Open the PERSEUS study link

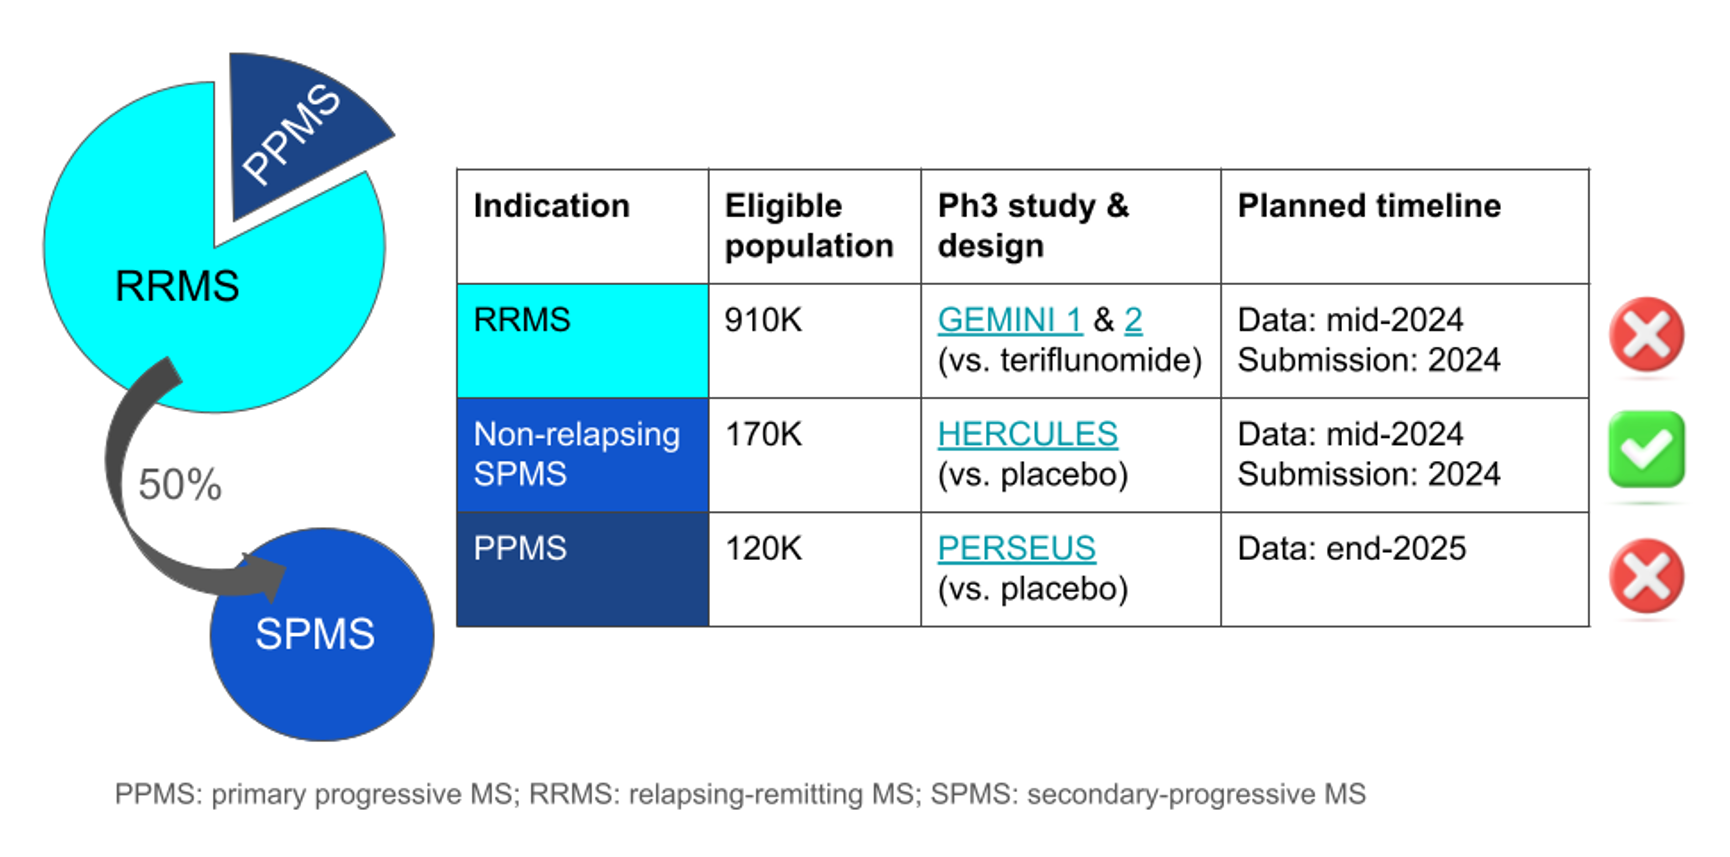tap(1016, 548)
